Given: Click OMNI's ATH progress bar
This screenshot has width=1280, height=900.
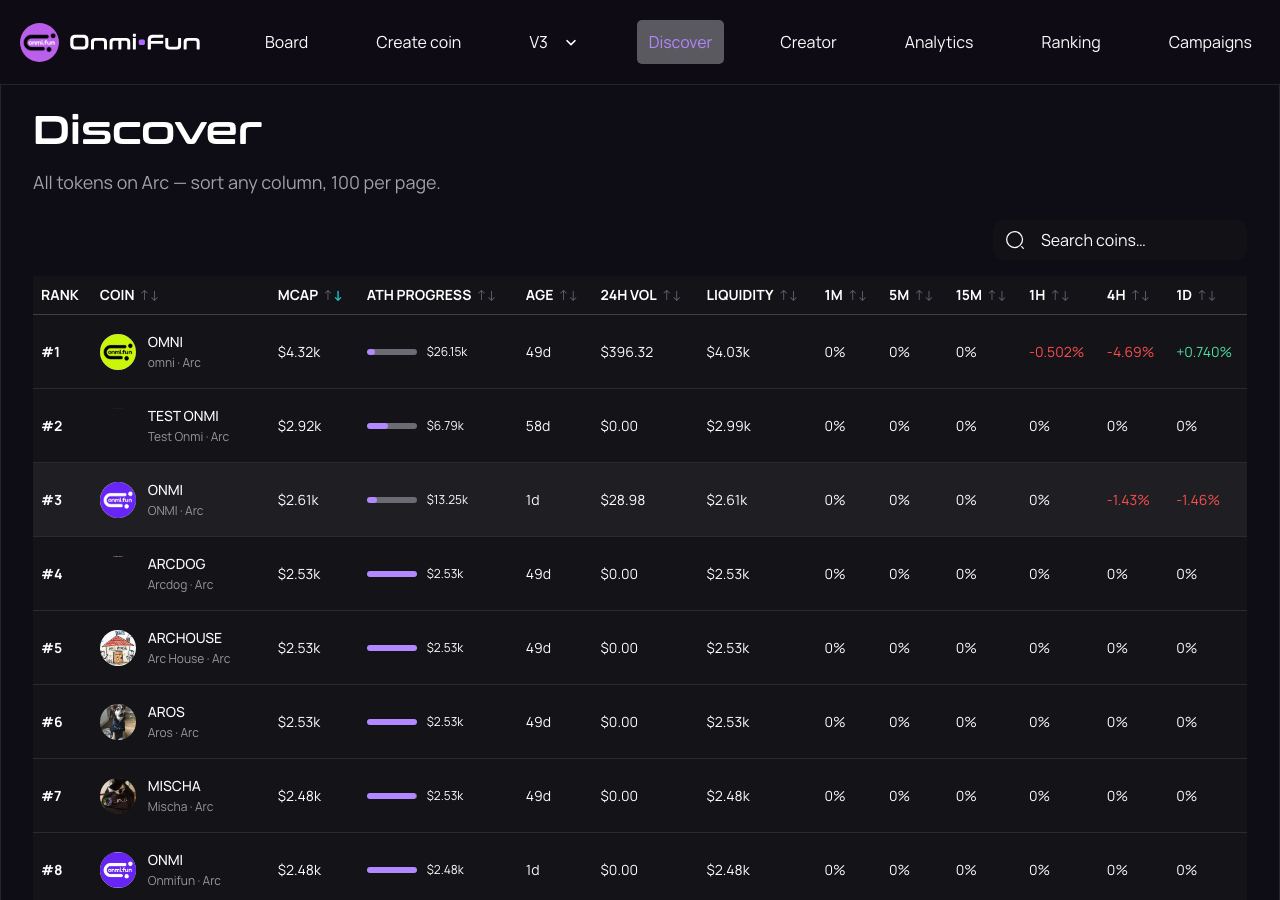Looking at the screenshot, I should click(392, 352).
